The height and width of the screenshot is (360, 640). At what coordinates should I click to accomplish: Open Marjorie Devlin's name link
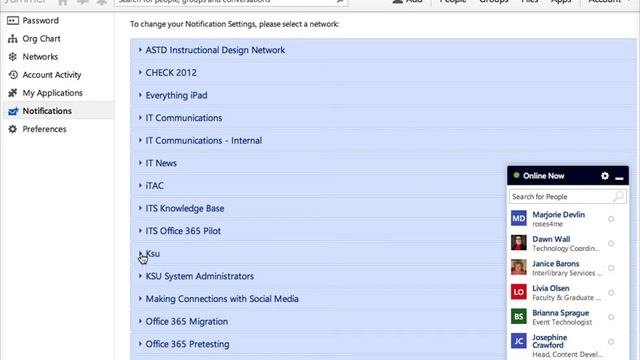tap(558, 215)
